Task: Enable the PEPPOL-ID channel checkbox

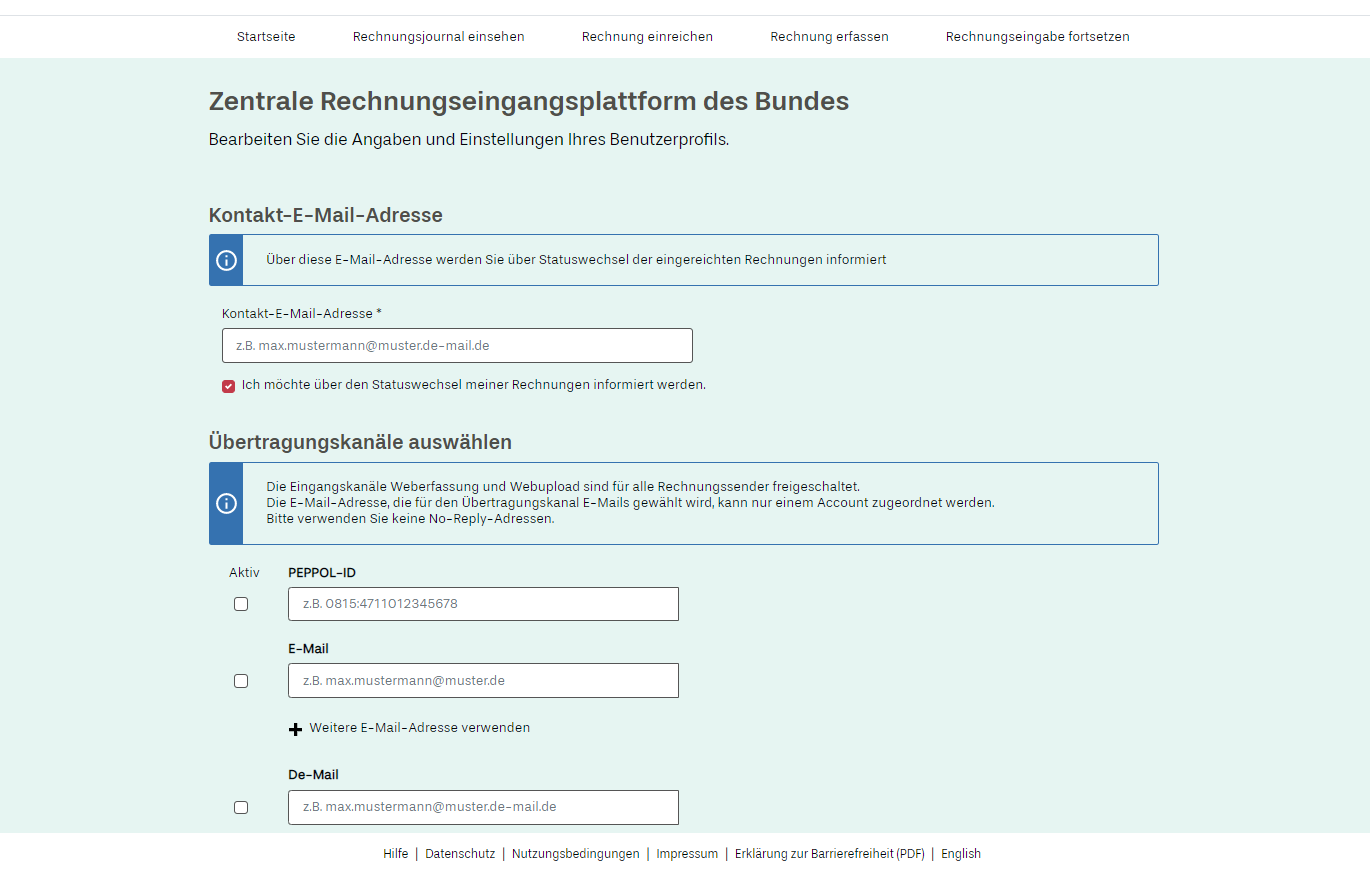Action: pos(241,604)
